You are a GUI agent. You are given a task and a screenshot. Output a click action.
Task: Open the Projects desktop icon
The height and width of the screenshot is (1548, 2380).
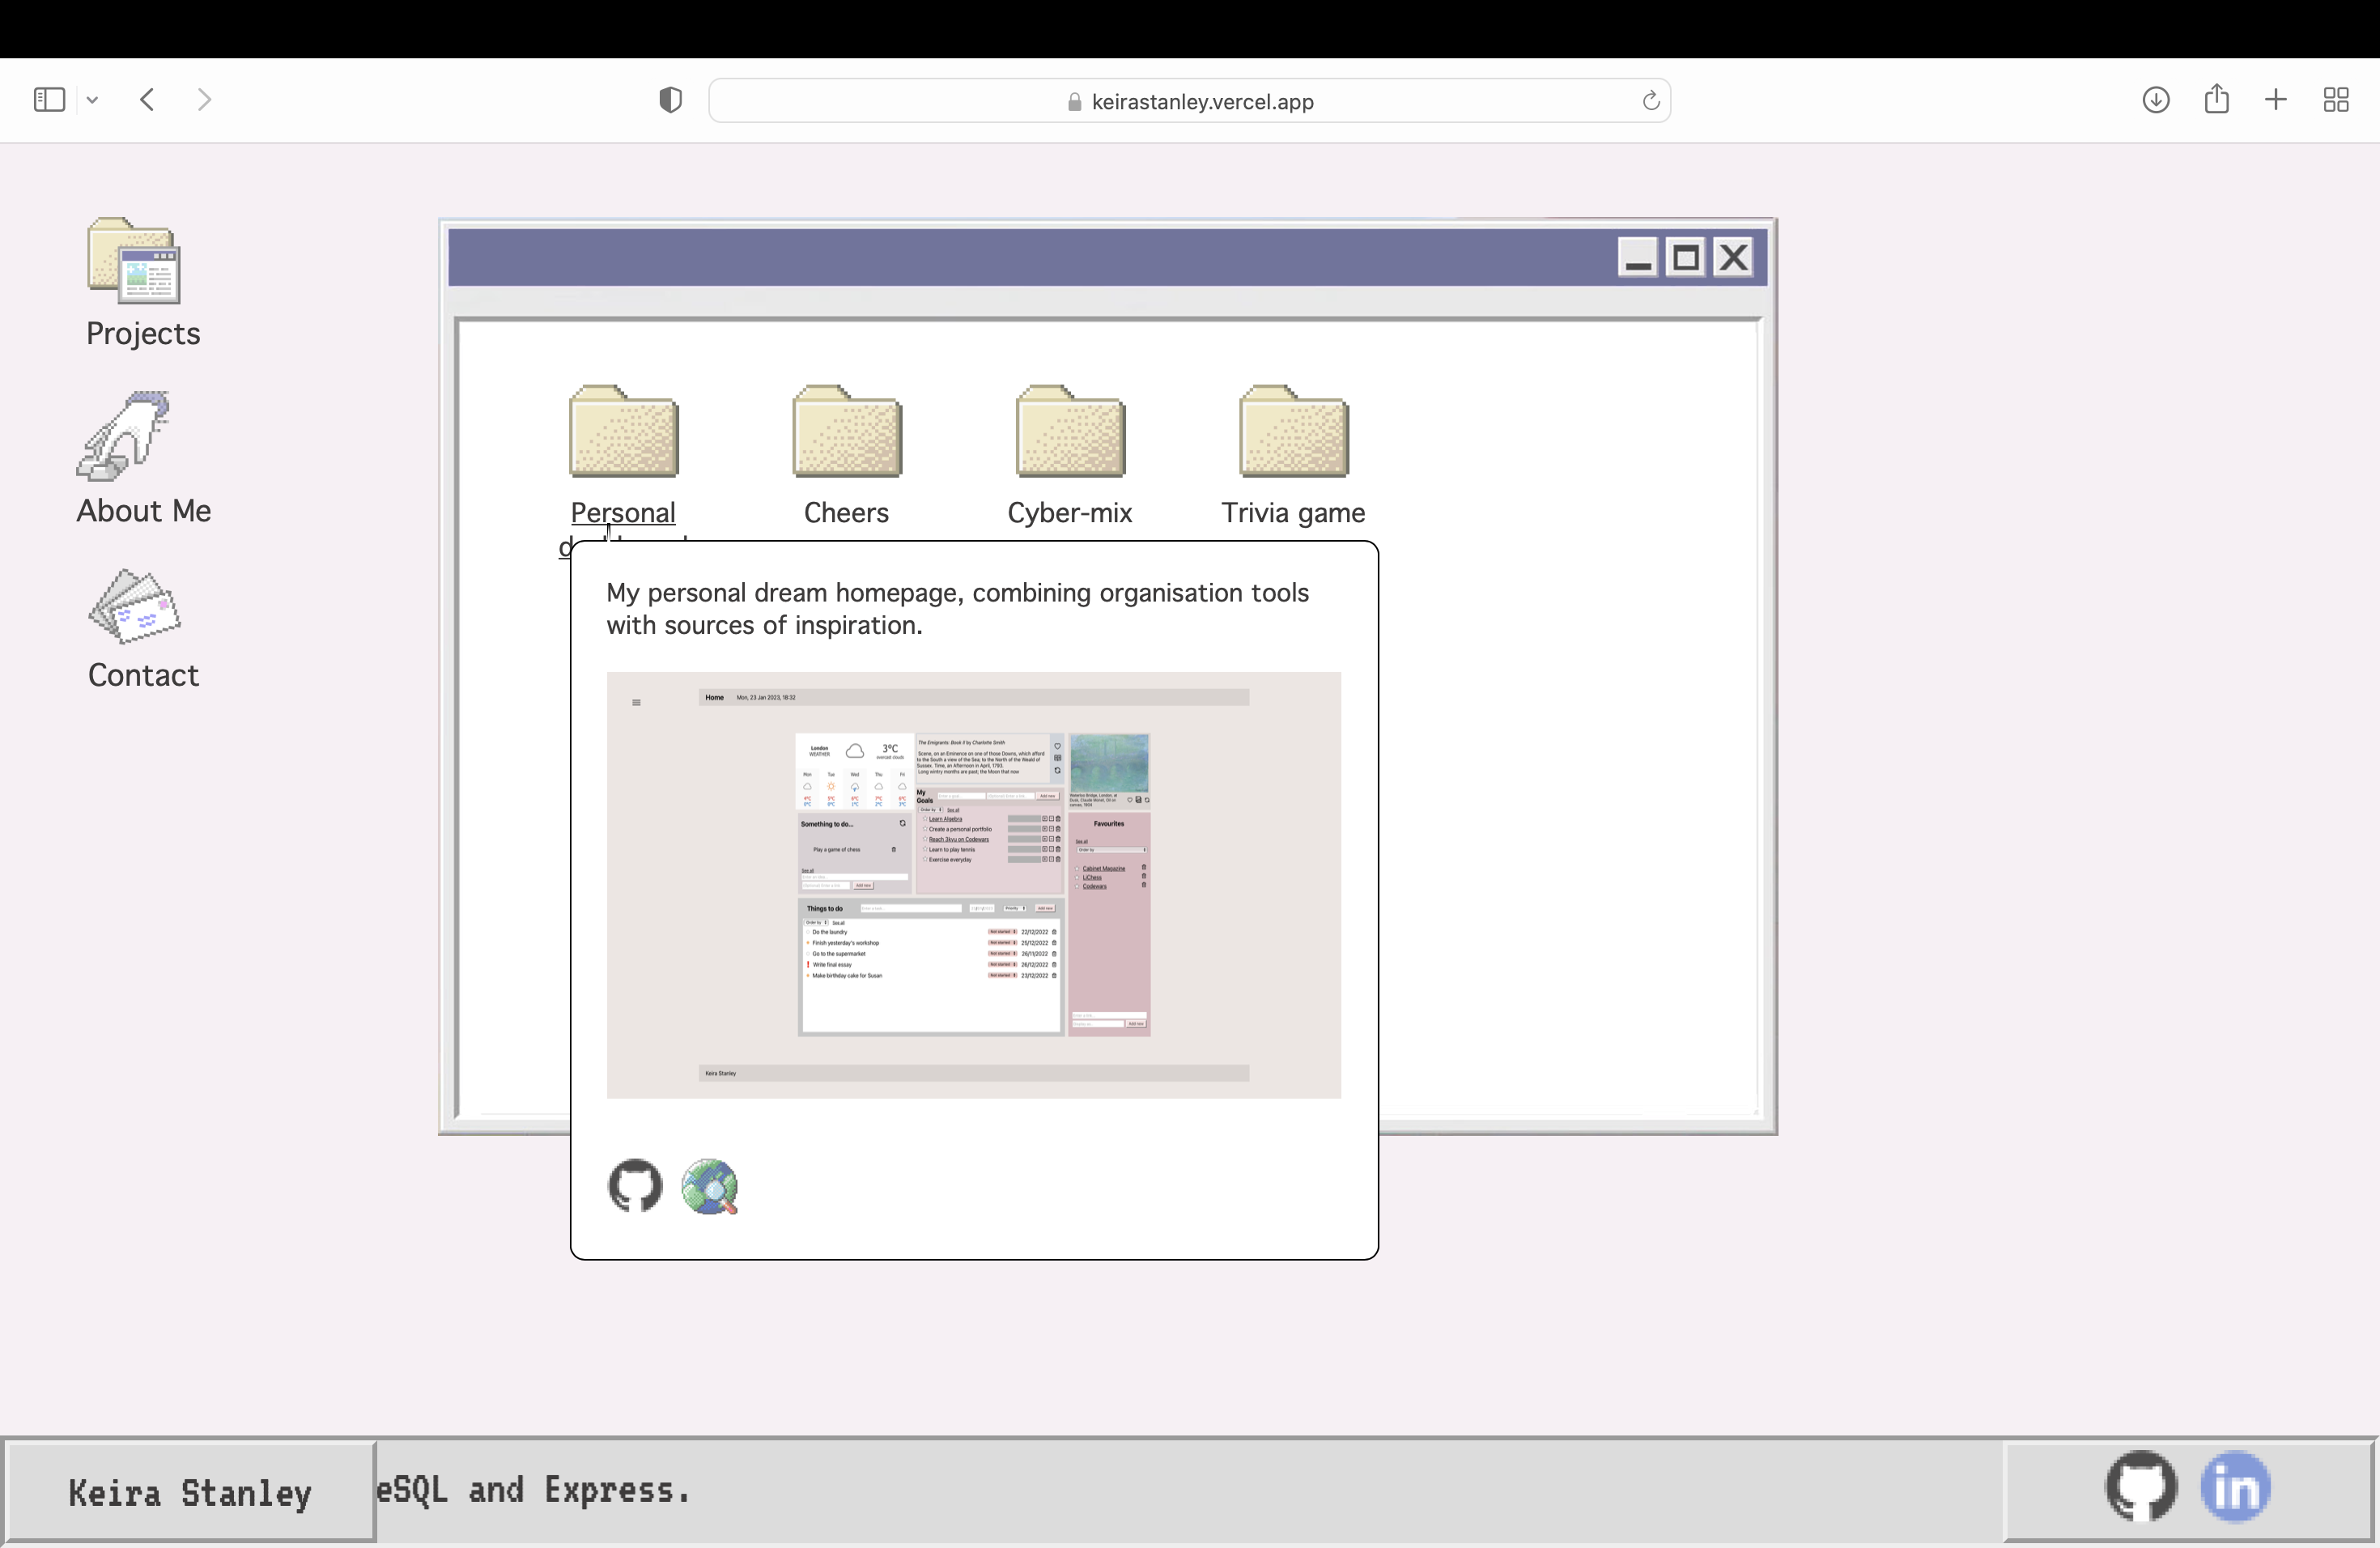[x=134, y=261]
